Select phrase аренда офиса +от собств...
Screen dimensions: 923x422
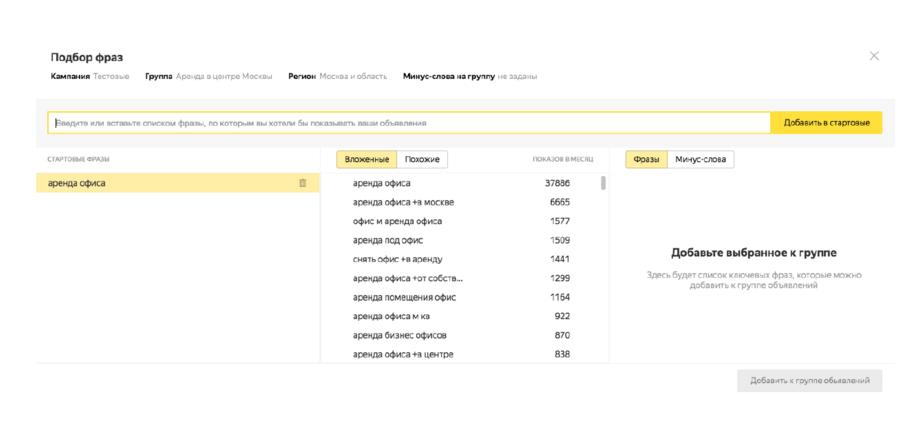pos(408,278)
